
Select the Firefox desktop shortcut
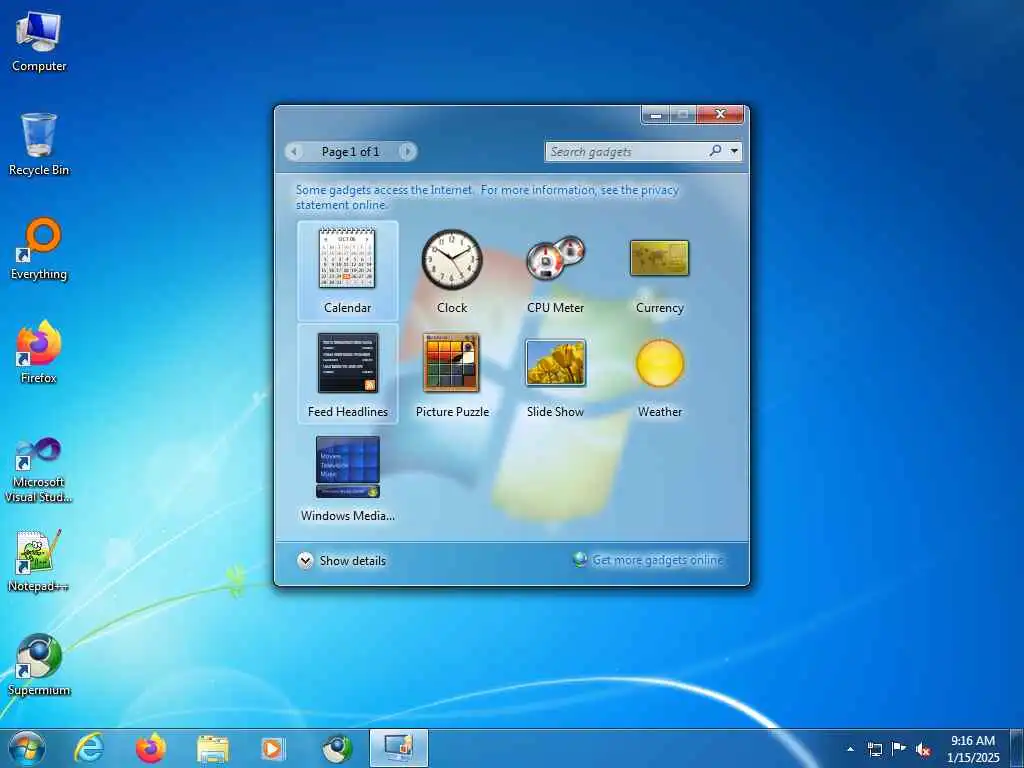39,353
